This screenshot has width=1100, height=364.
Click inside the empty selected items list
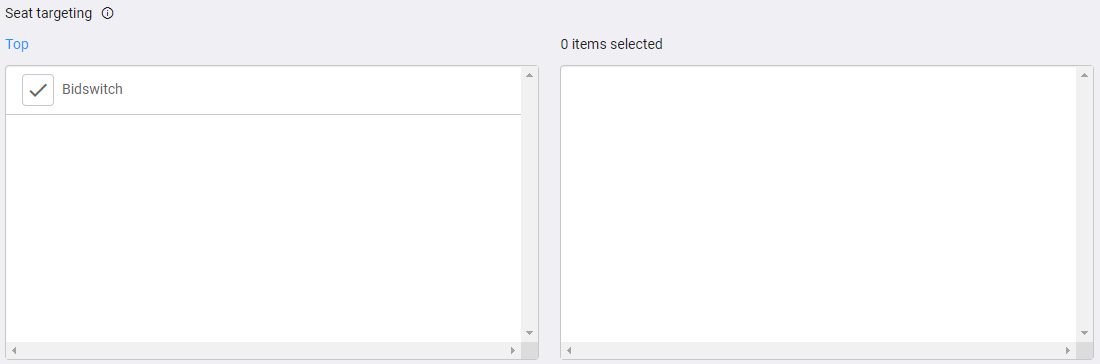click(819, 204)
